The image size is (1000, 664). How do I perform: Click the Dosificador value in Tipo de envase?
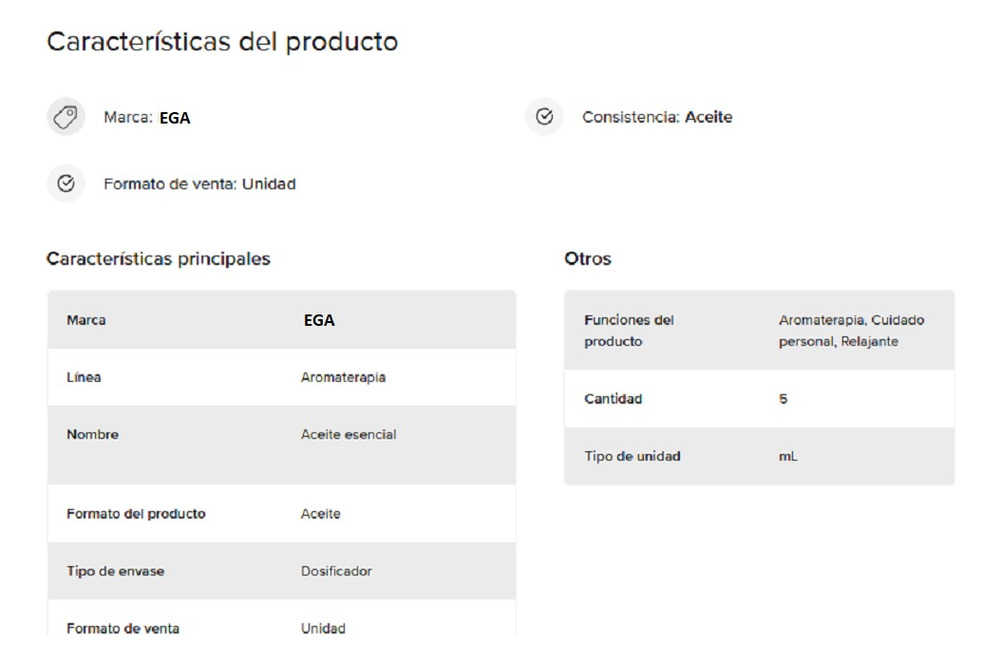[x=336, y=571]
